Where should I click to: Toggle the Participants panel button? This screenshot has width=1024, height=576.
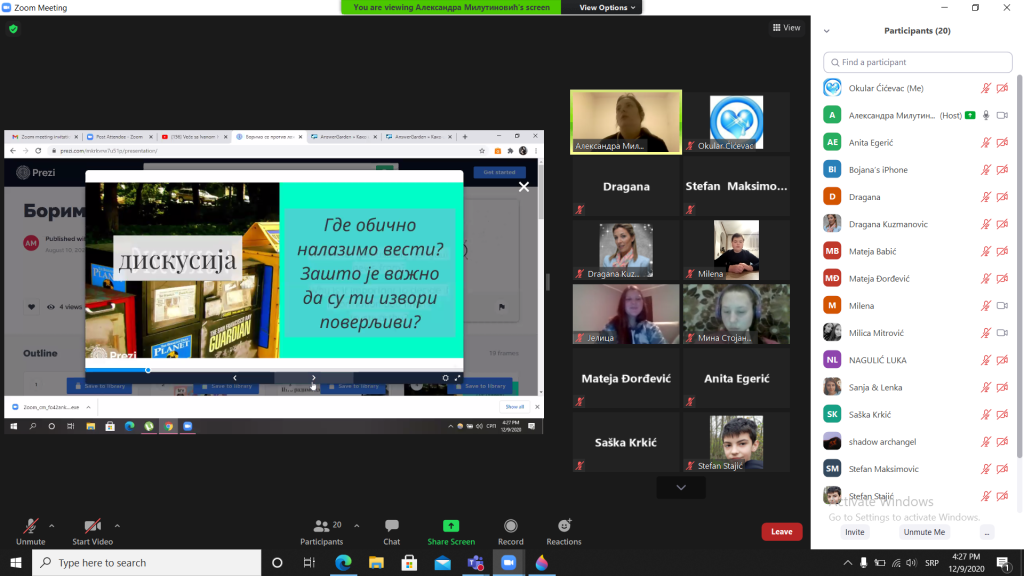322,526
